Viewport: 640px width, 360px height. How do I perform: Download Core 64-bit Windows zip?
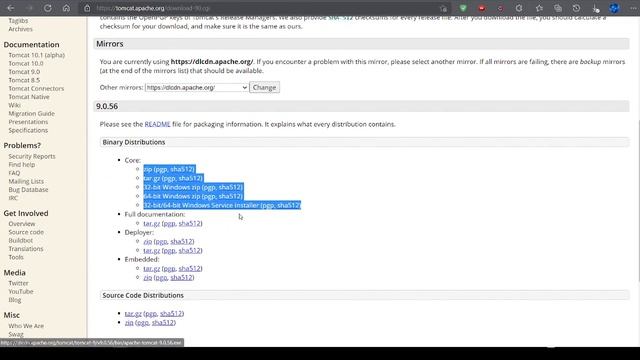pos(172,196)
